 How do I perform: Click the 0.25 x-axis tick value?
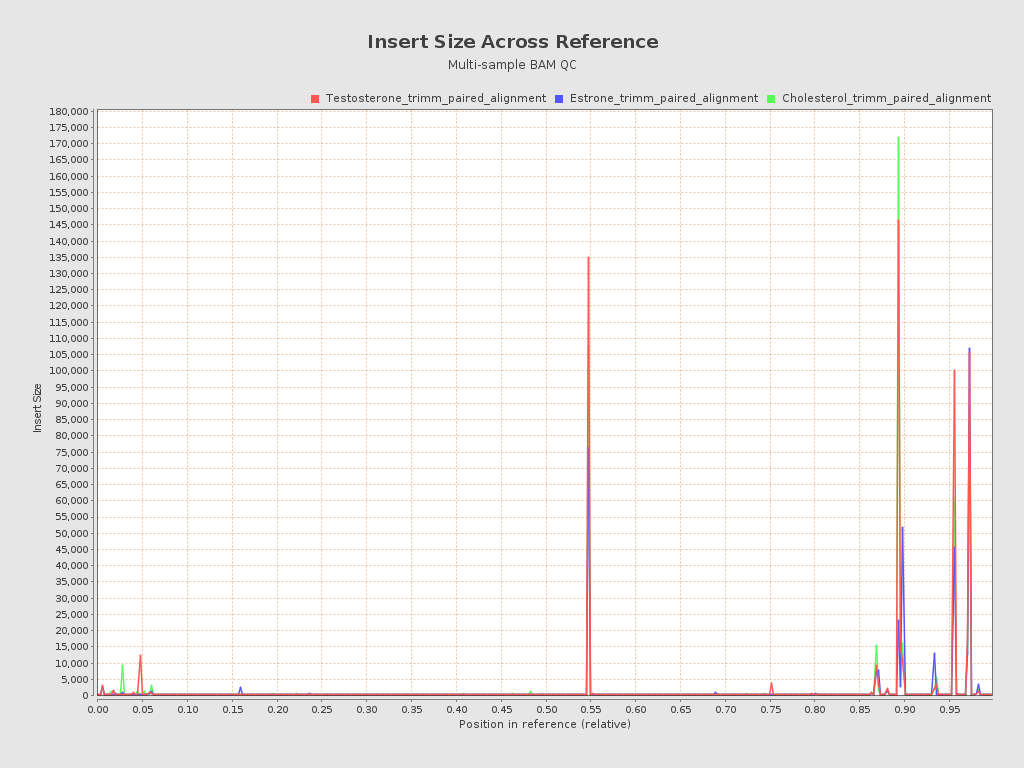pos(322,709)
